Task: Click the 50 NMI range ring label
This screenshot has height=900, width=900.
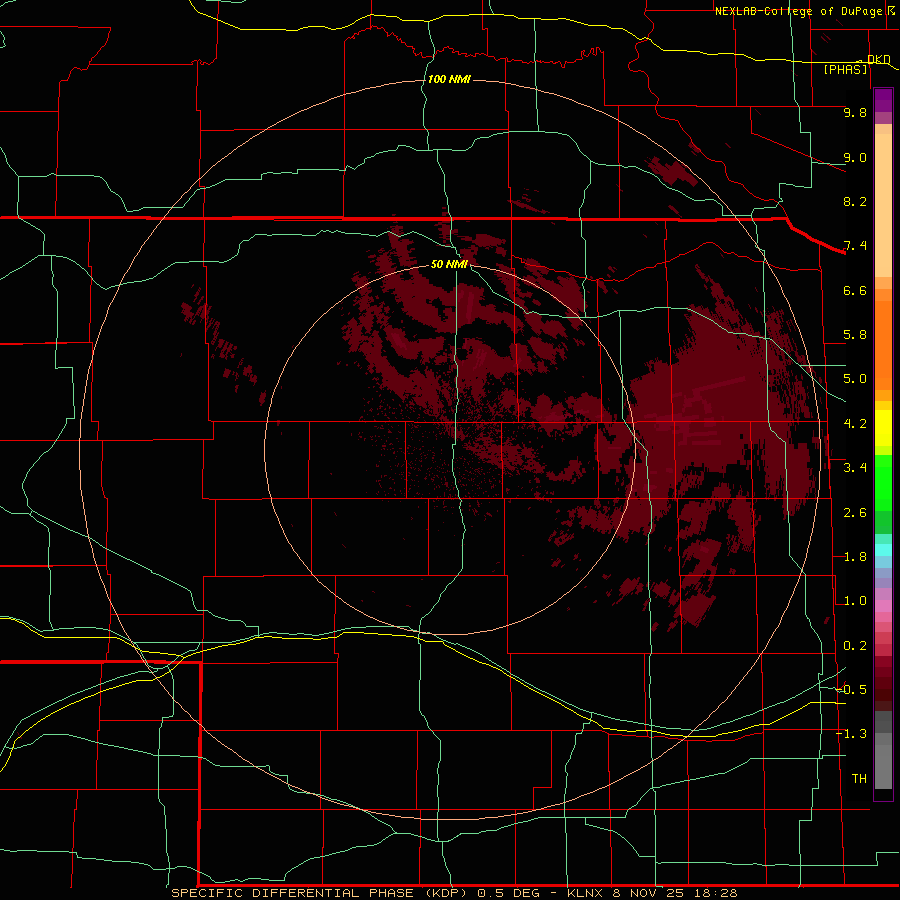Action: point(449,264)
